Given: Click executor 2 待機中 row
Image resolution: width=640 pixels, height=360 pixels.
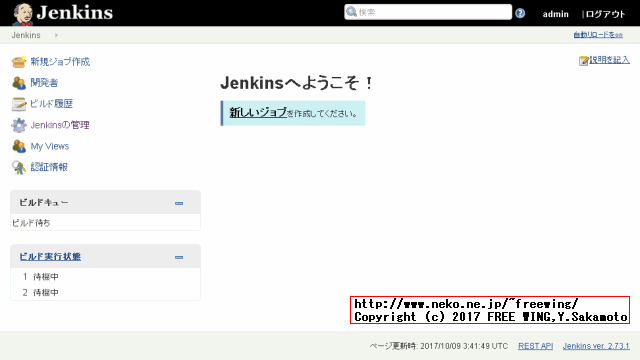Looking at the screenshot, I should tap(105, 293).
